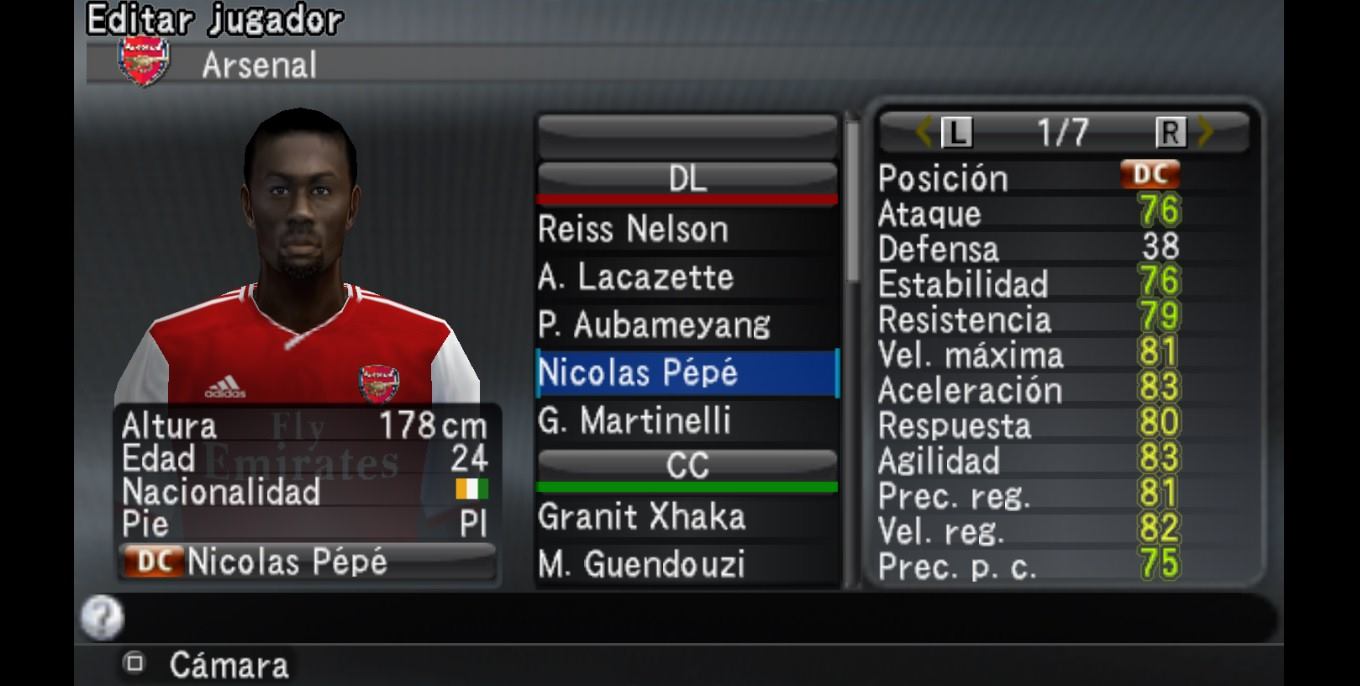Click the DC badge beside Nicolas Pépé name bar
This screenshot has height=686, width=1360.
pos(153,562)
